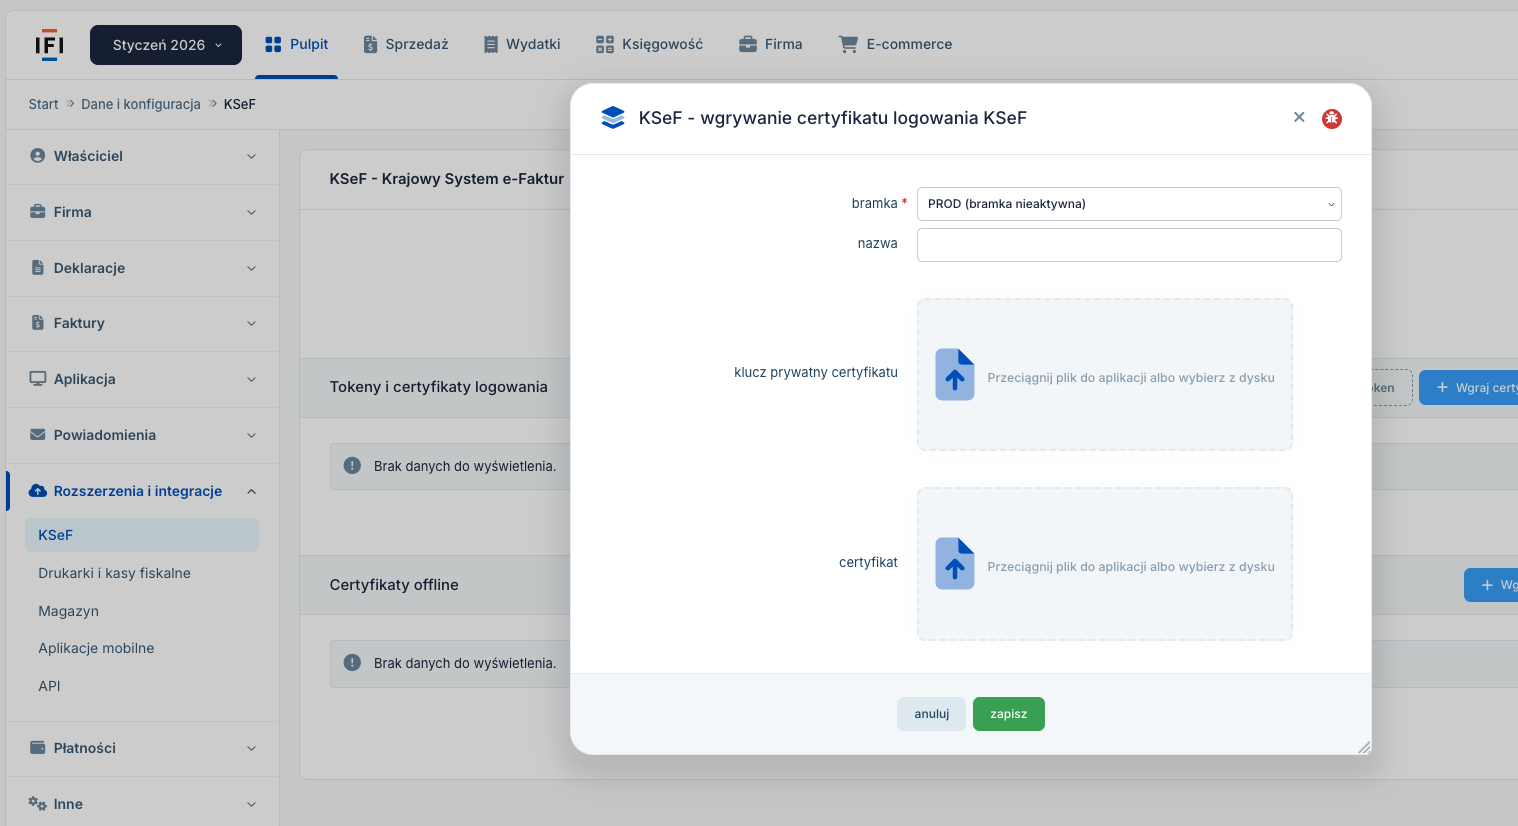Close the KSeF certificate dialog
Viewport: 1518px width, 826px height.
click(1299, 117)
